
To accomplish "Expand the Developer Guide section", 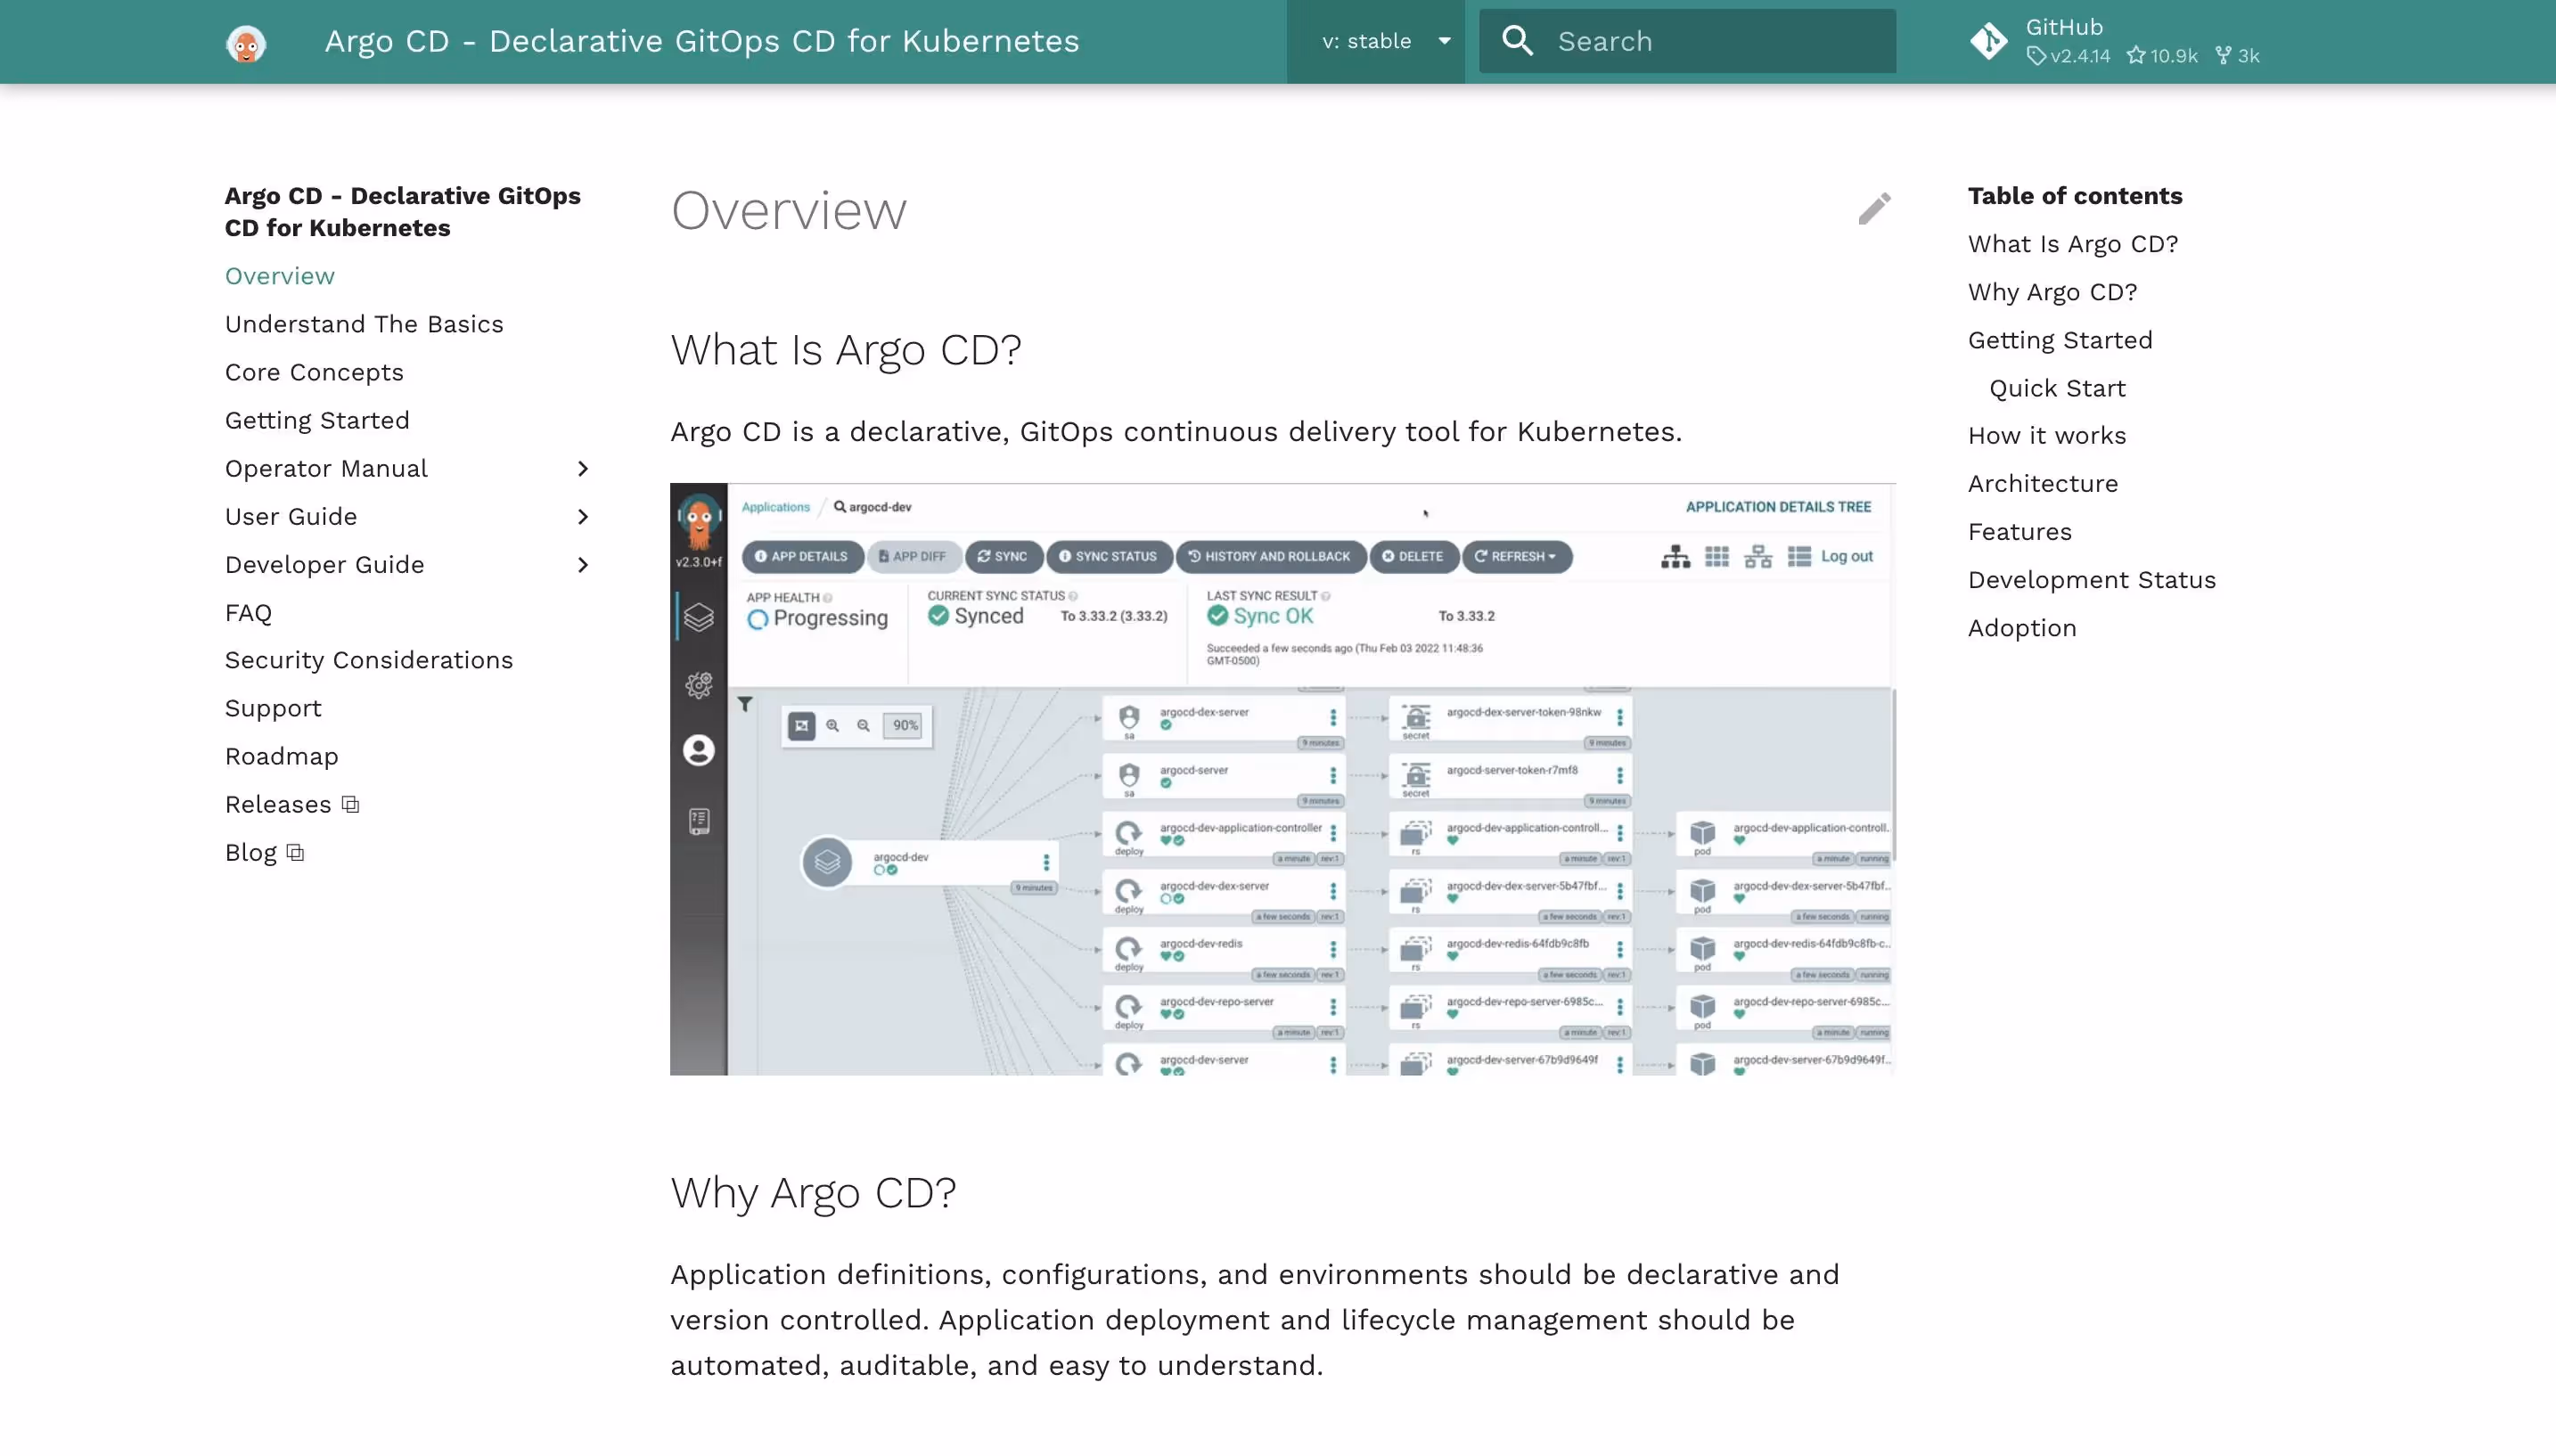I will pos(584,565).
